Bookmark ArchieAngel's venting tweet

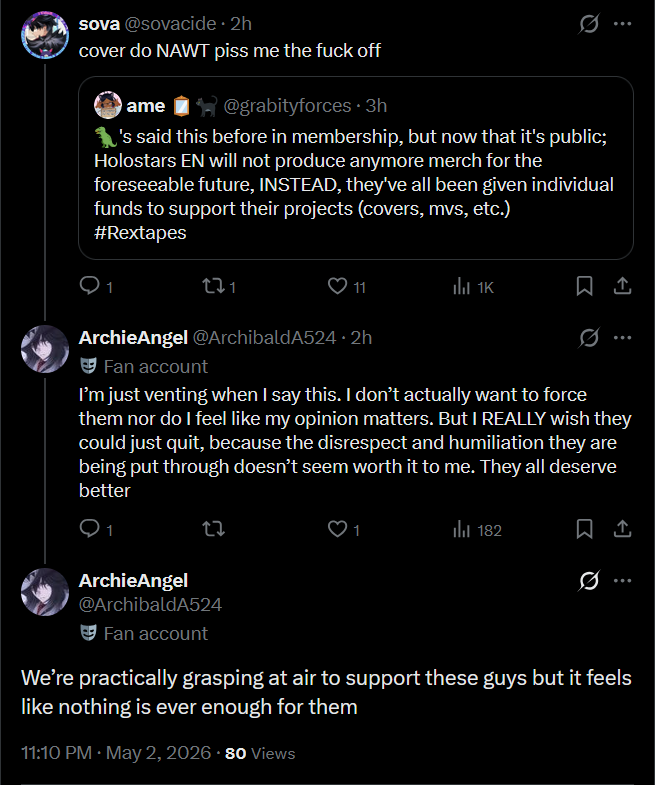pos(584,529)
